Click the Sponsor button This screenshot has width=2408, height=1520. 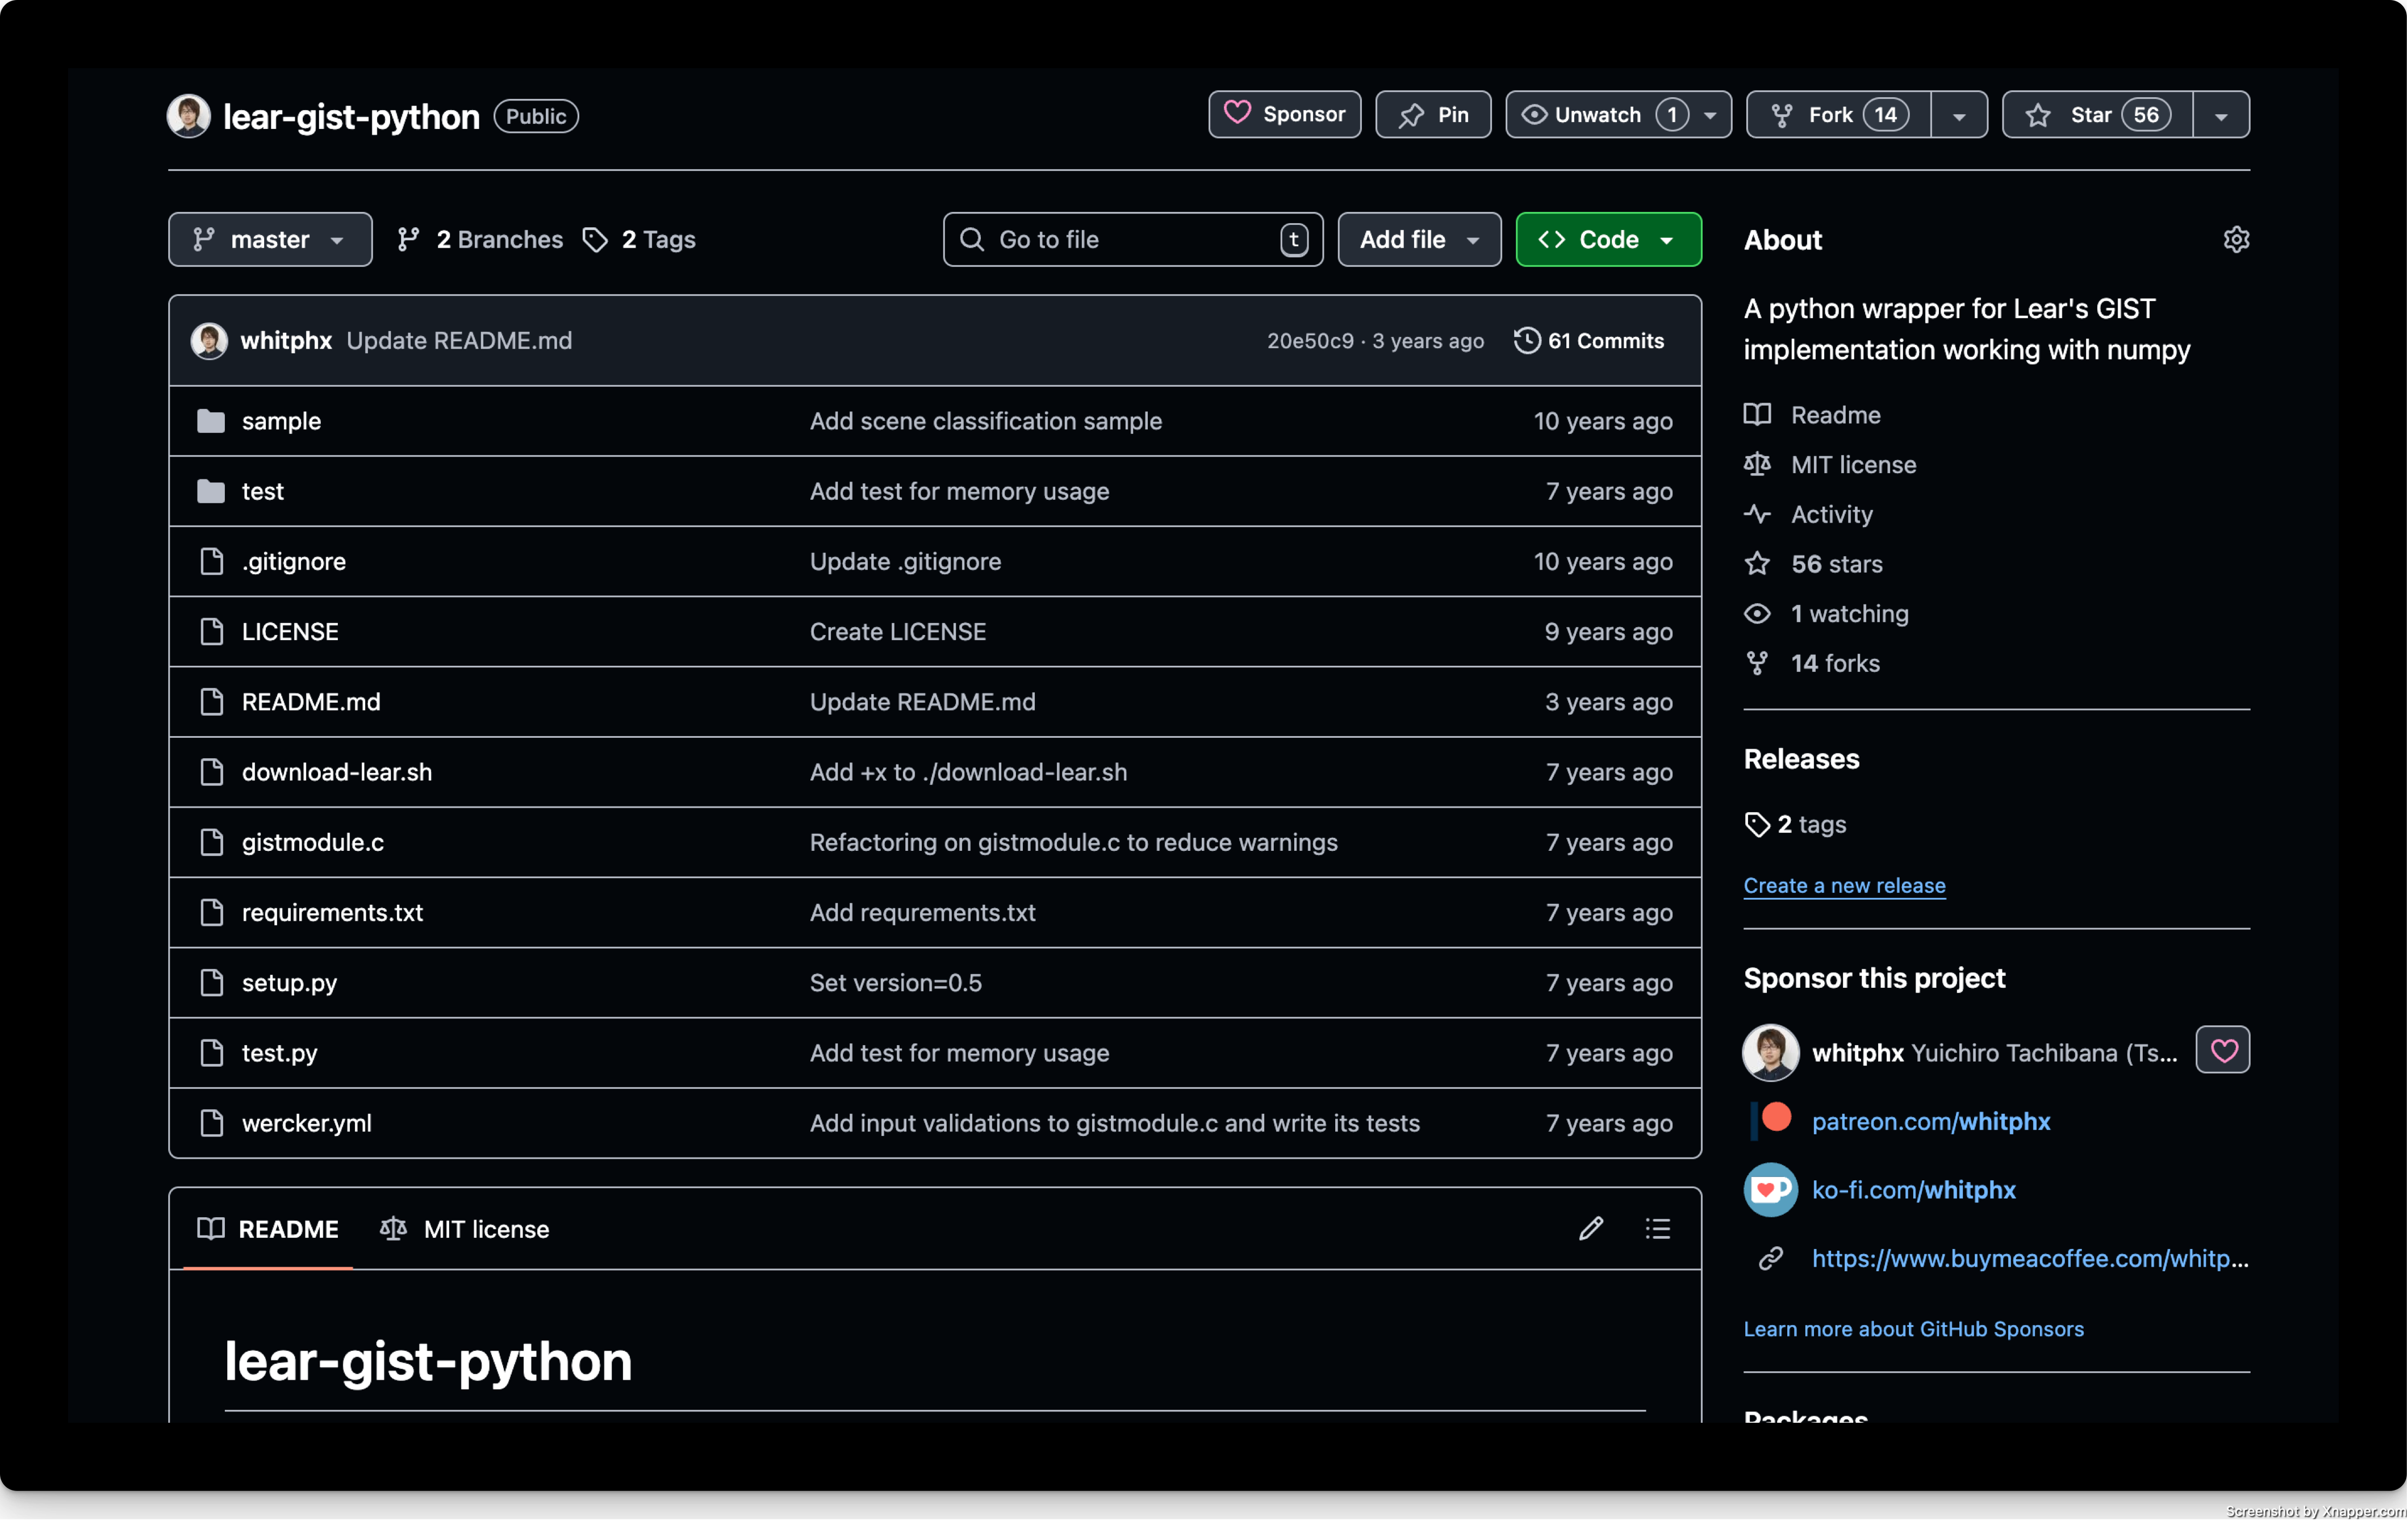click(1284, 115)
